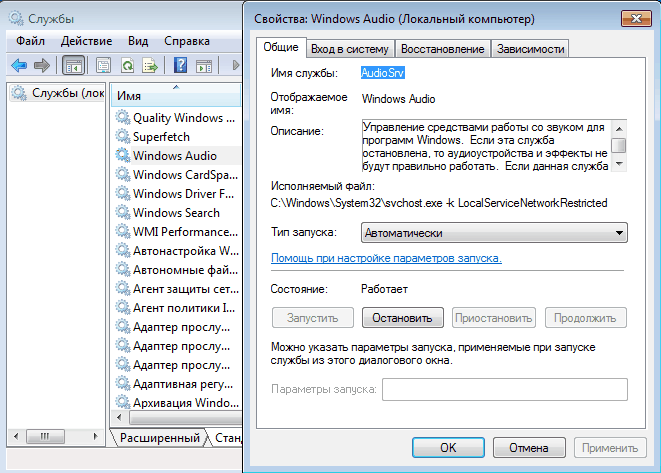Click the Запустить button
Screen dimensions: 661x473
(313, 318)
